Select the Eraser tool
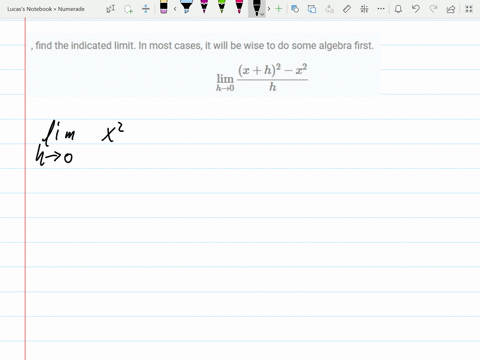The width and height of the screenshot is (480, 360). [164, 7]
